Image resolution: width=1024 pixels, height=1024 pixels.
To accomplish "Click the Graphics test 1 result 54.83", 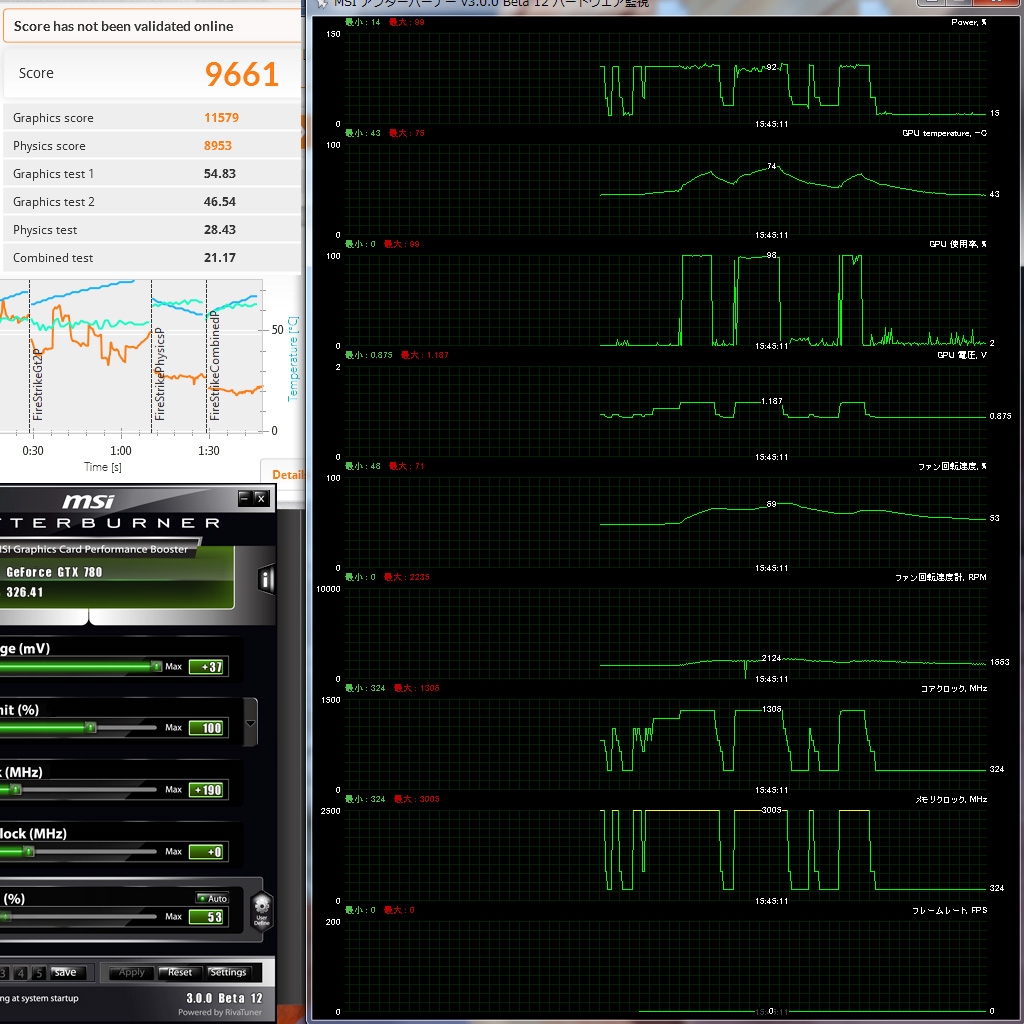I will (x=219, y=174).
